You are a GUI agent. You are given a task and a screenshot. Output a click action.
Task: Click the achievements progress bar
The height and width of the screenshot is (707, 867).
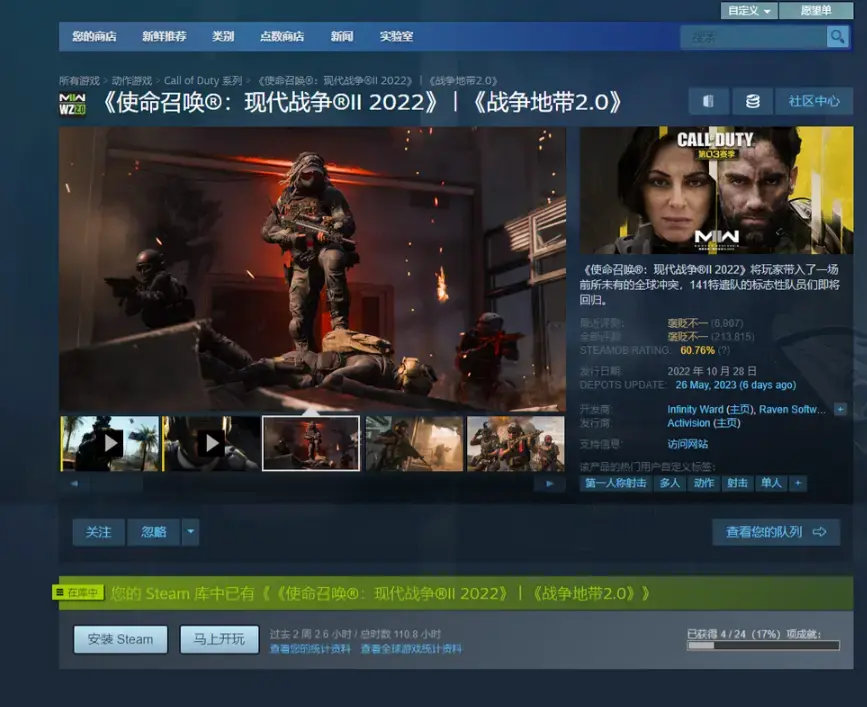click(764, 645)
